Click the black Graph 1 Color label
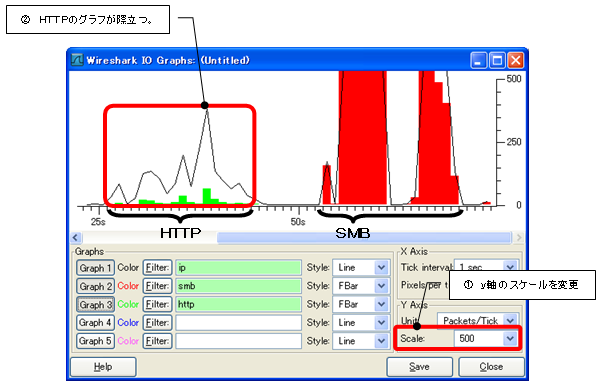Viewport: 599px width, 384px height. pos(128,267)
